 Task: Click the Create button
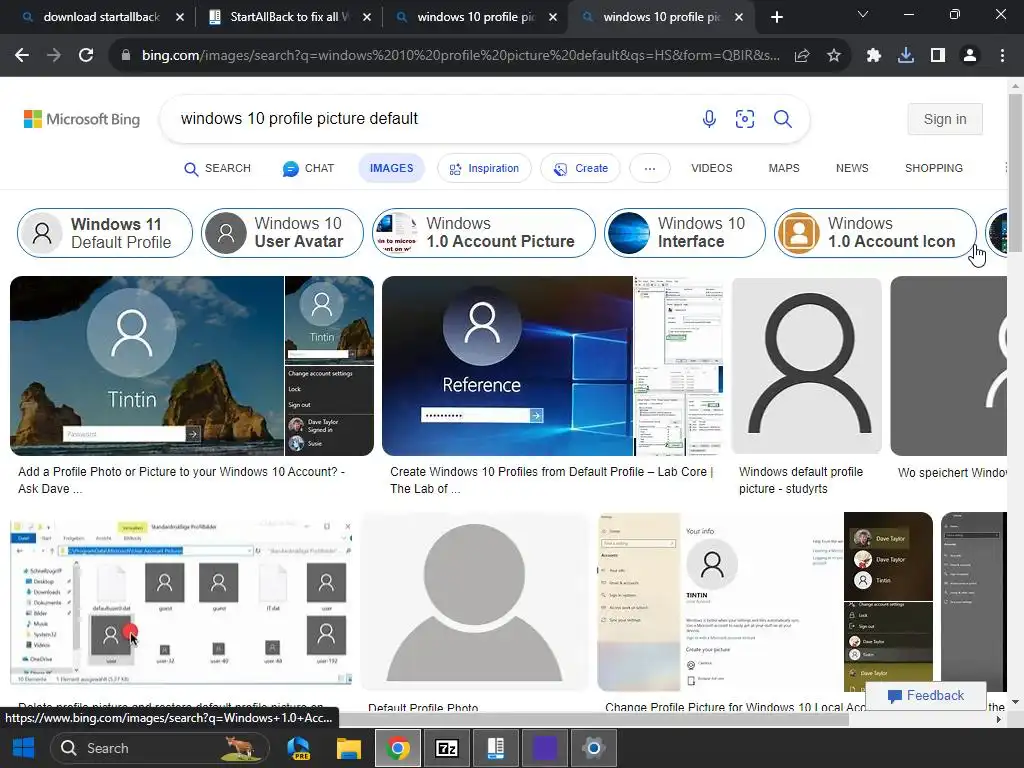point(580,168)
